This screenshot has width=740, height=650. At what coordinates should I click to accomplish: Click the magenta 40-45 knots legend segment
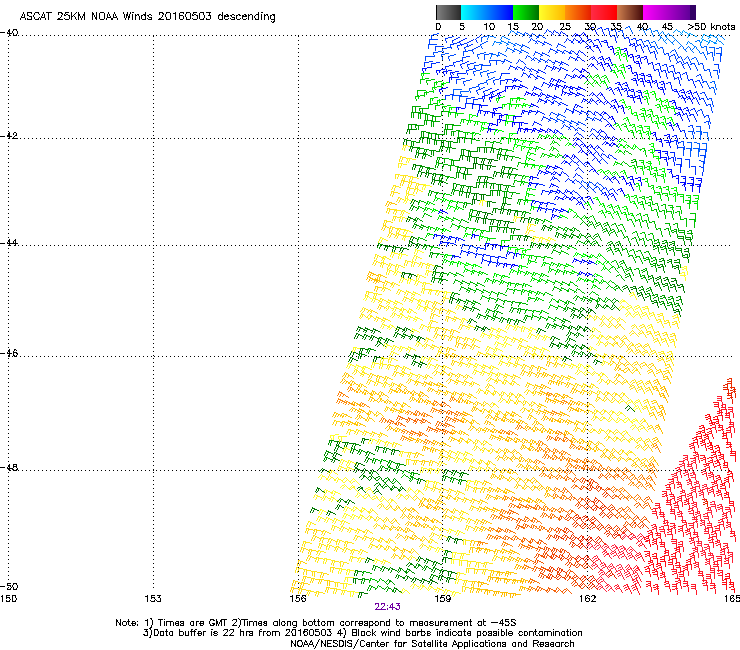click(x=656, y=12)
